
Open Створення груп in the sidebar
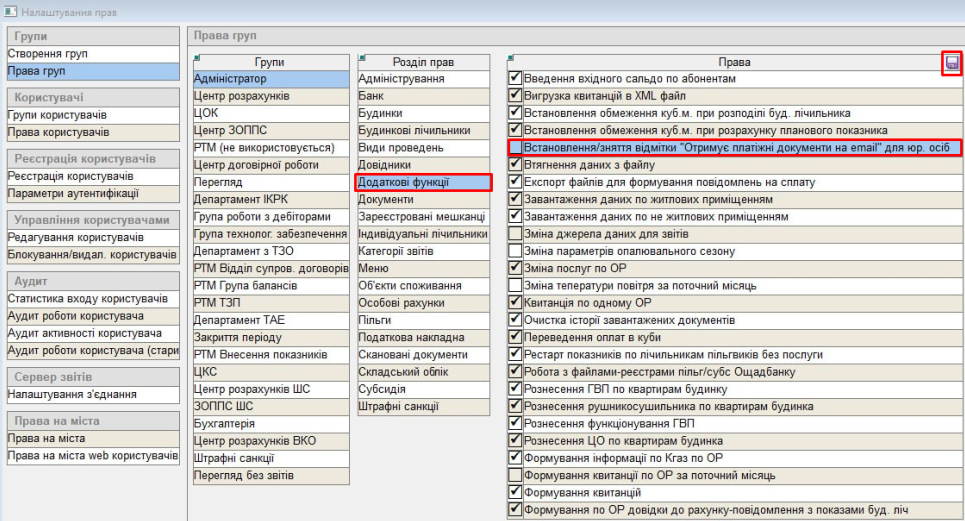(47, 53)
